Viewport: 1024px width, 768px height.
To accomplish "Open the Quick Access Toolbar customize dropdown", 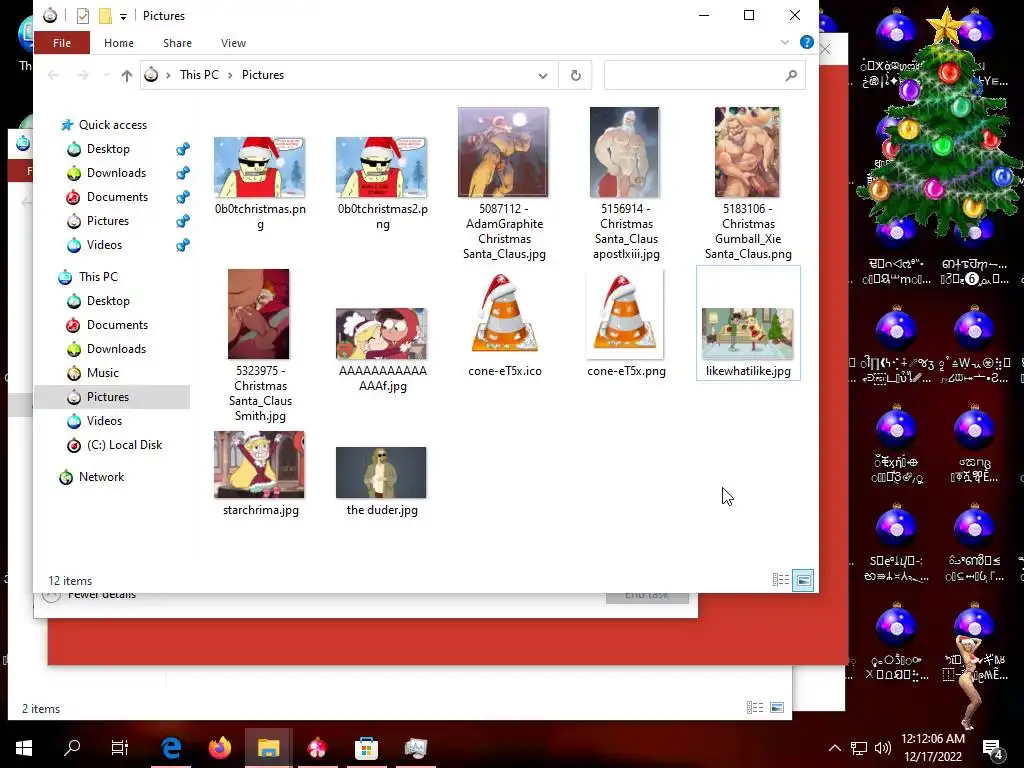I will 123,16.
